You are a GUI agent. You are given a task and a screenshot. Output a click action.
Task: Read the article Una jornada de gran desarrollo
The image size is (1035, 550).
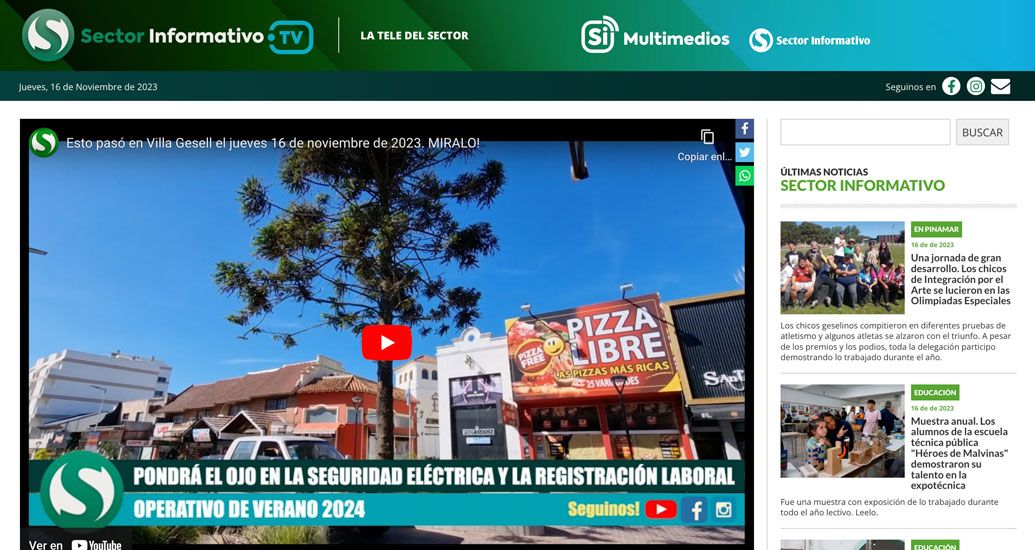pyautogui.click(x=960, y=279)
